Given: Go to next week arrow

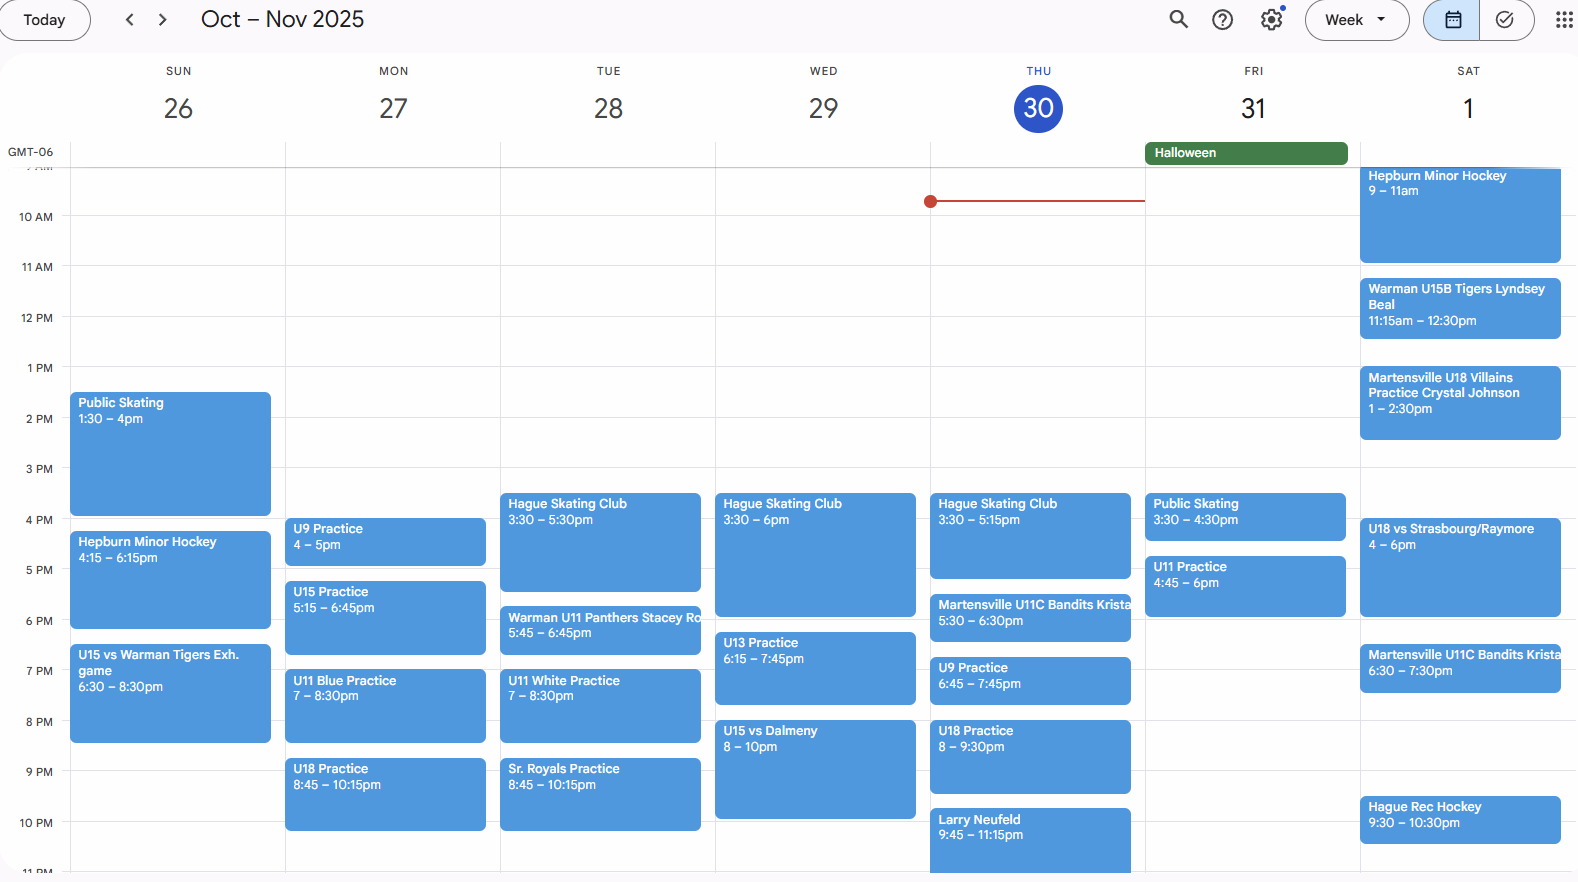Looking at the screenshot, I should [162, 20].
